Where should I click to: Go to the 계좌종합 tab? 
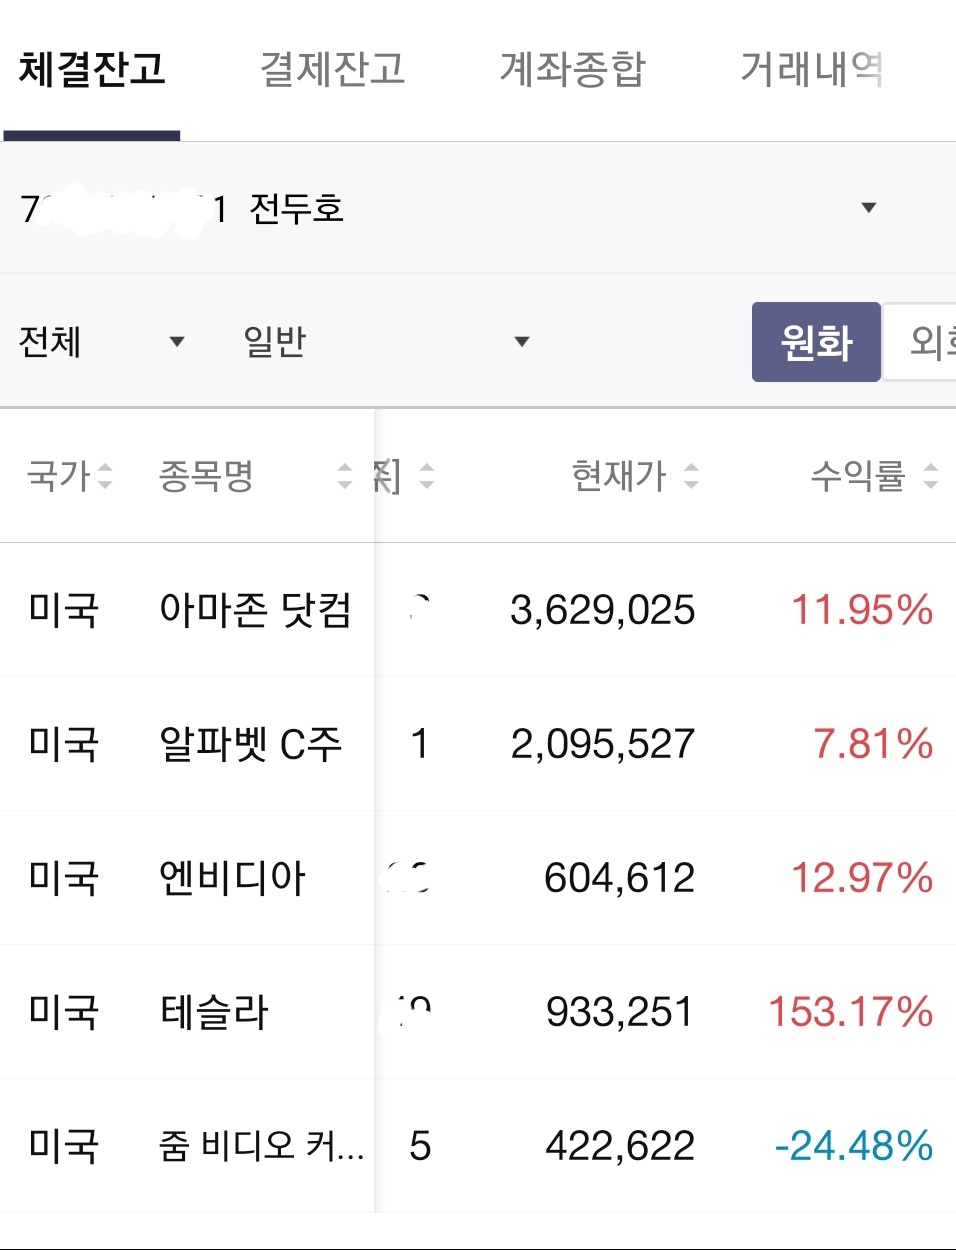(x=572, y=70)
